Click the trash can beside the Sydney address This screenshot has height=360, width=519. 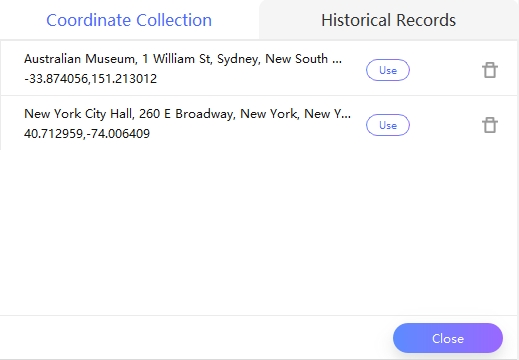click(490, 70)
